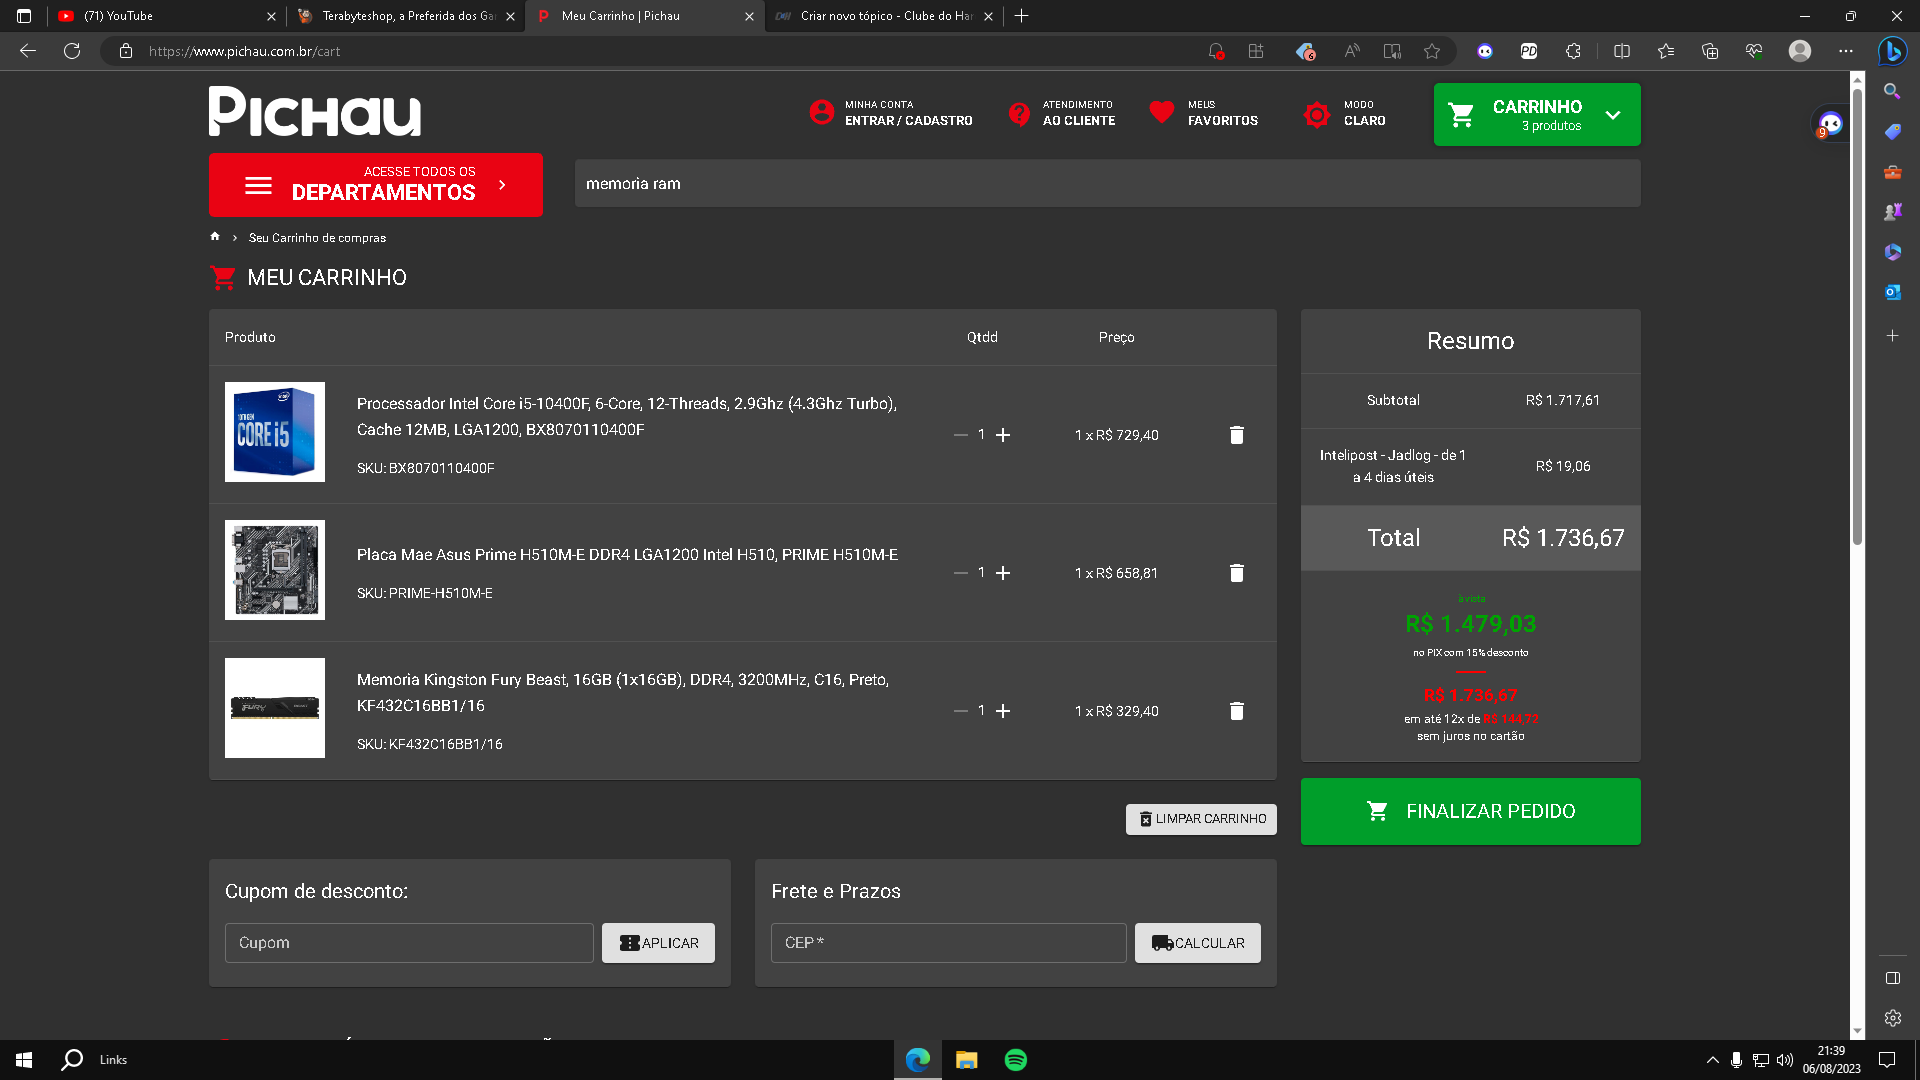
Task: Click the address bar URL
Action: [244, 51]
